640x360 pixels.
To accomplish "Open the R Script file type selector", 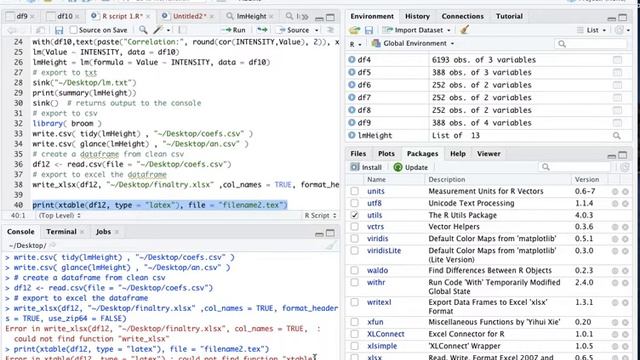I will (320, 216).
